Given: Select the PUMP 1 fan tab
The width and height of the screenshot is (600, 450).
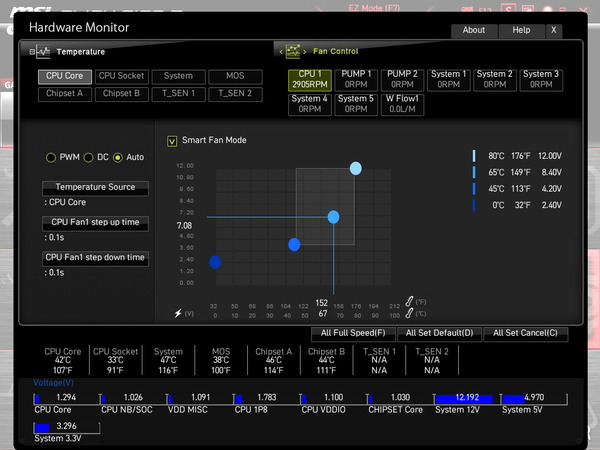Looking at the screenshot, I should 356,80.
